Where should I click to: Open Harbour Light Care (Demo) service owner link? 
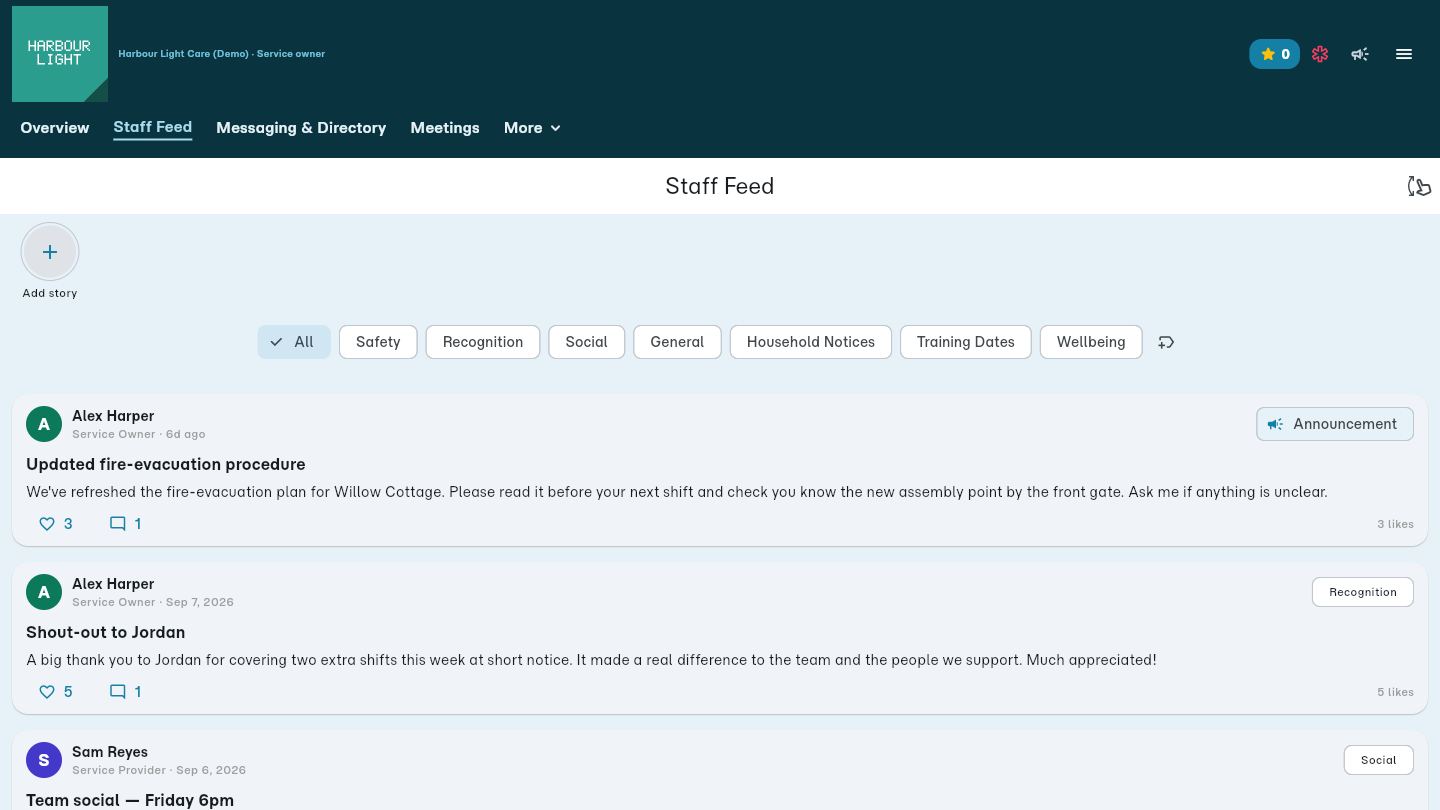(x=221, y=54)
